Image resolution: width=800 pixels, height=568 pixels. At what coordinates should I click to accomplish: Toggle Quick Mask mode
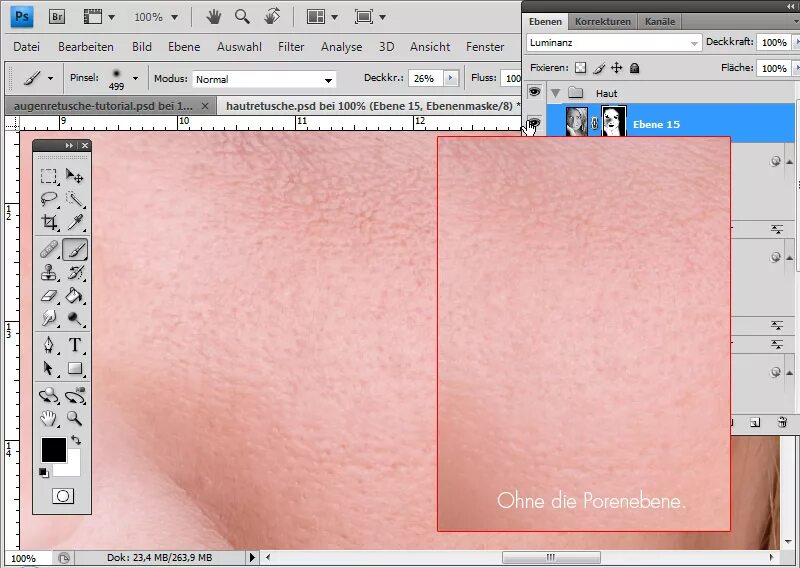coord(63,496)
